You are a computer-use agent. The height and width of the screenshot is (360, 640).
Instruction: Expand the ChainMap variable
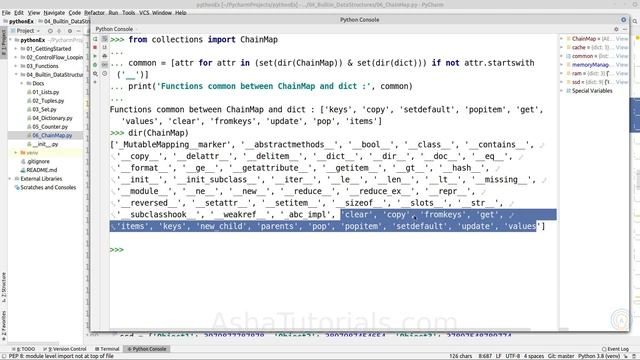562,39
